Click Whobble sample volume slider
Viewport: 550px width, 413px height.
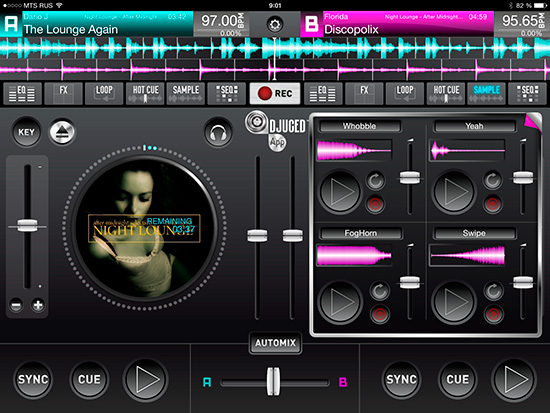point(410,177)
